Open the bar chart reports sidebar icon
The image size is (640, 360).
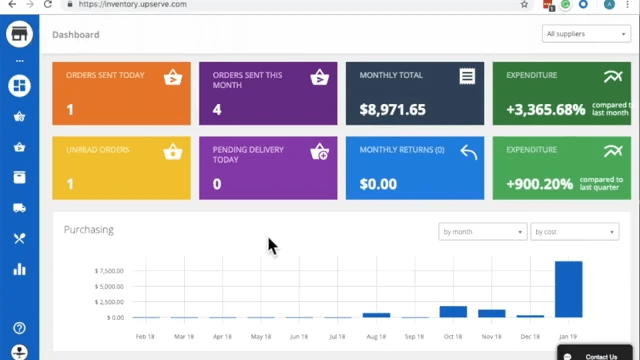(x=19, y=269)
